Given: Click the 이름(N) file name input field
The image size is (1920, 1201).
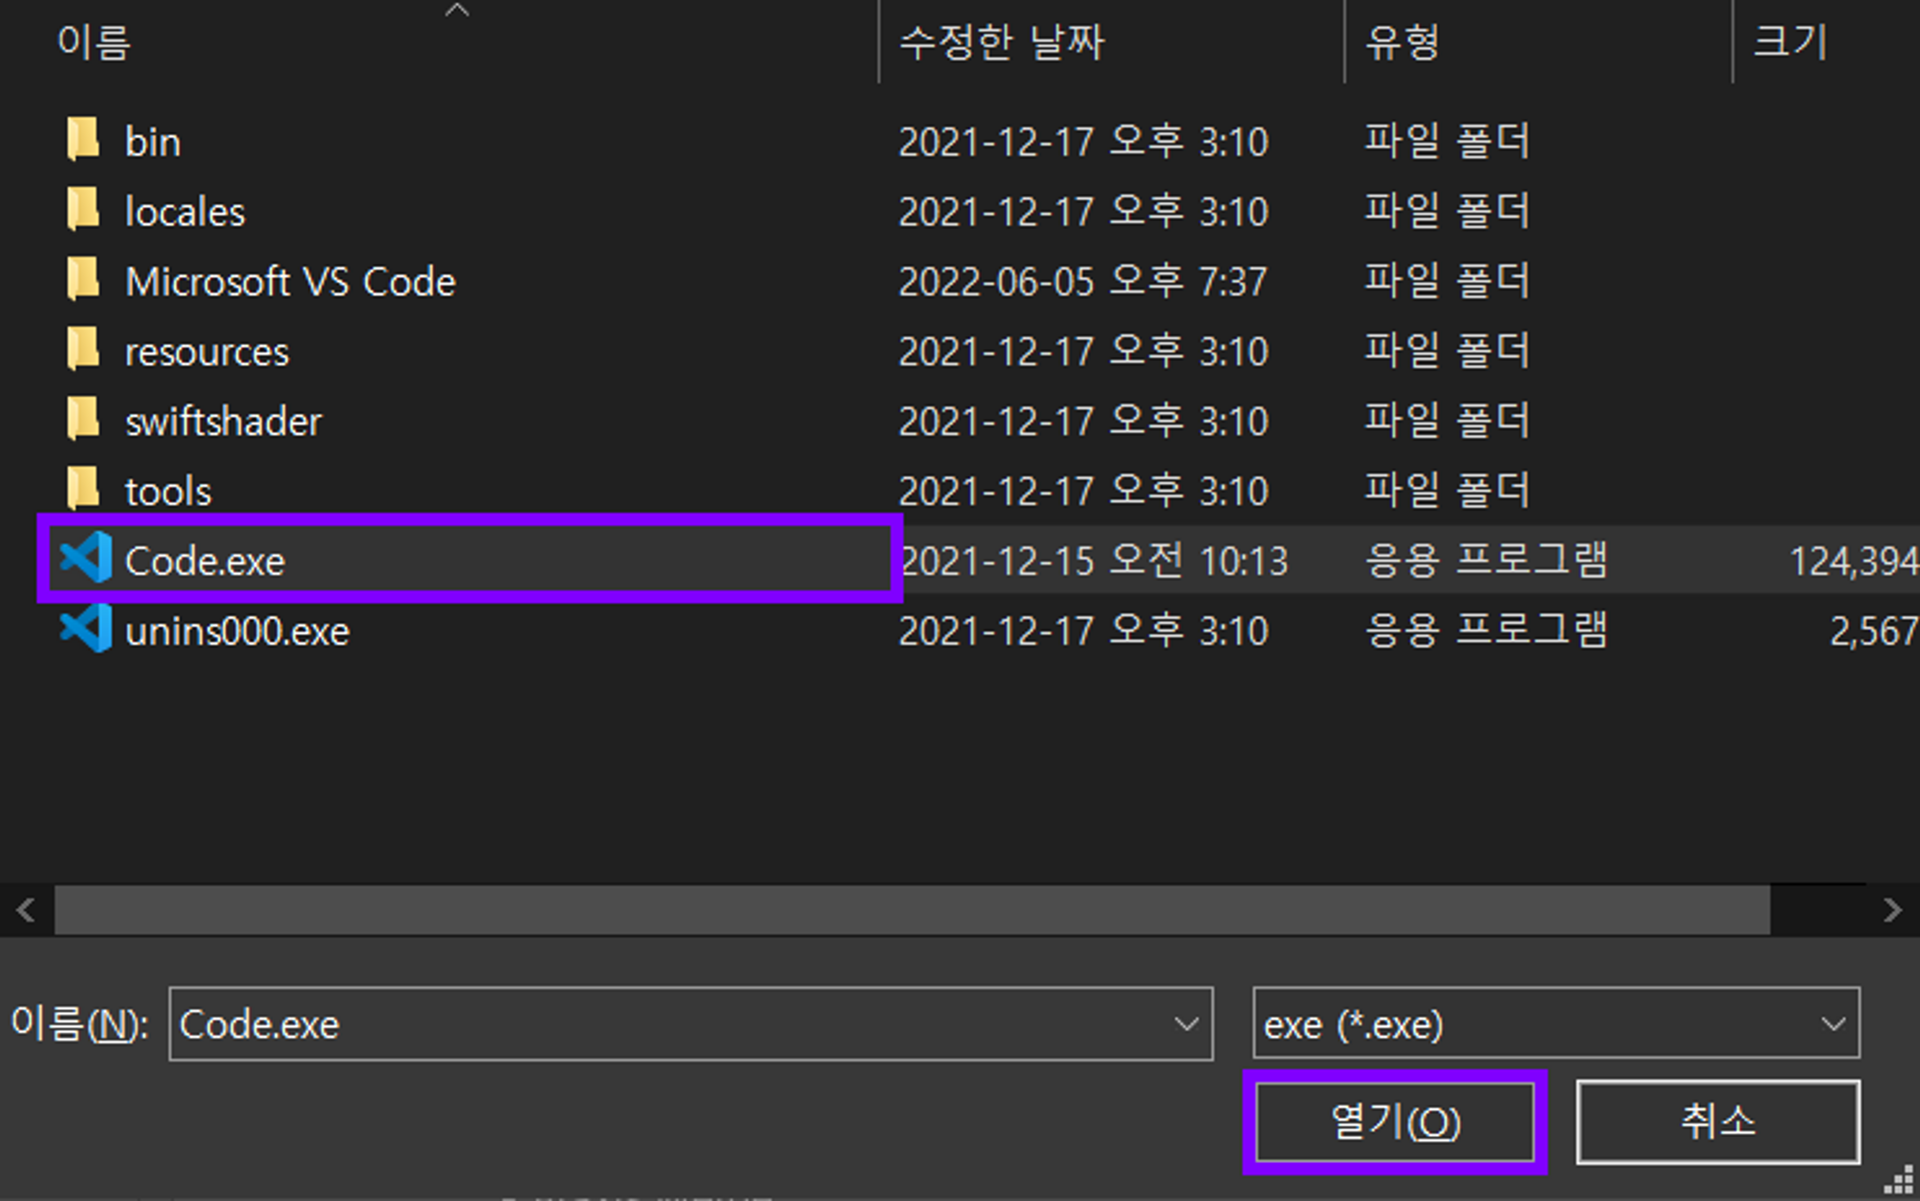Looking at the screenshot, I should (690, 1024).
